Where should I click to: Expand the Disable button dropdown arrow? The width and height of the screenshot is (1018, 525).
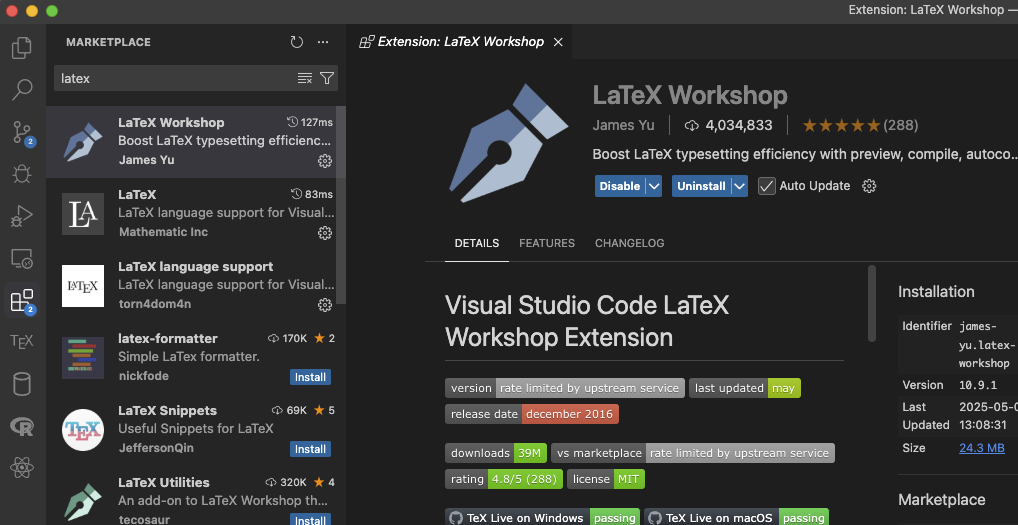click(654, 186)
